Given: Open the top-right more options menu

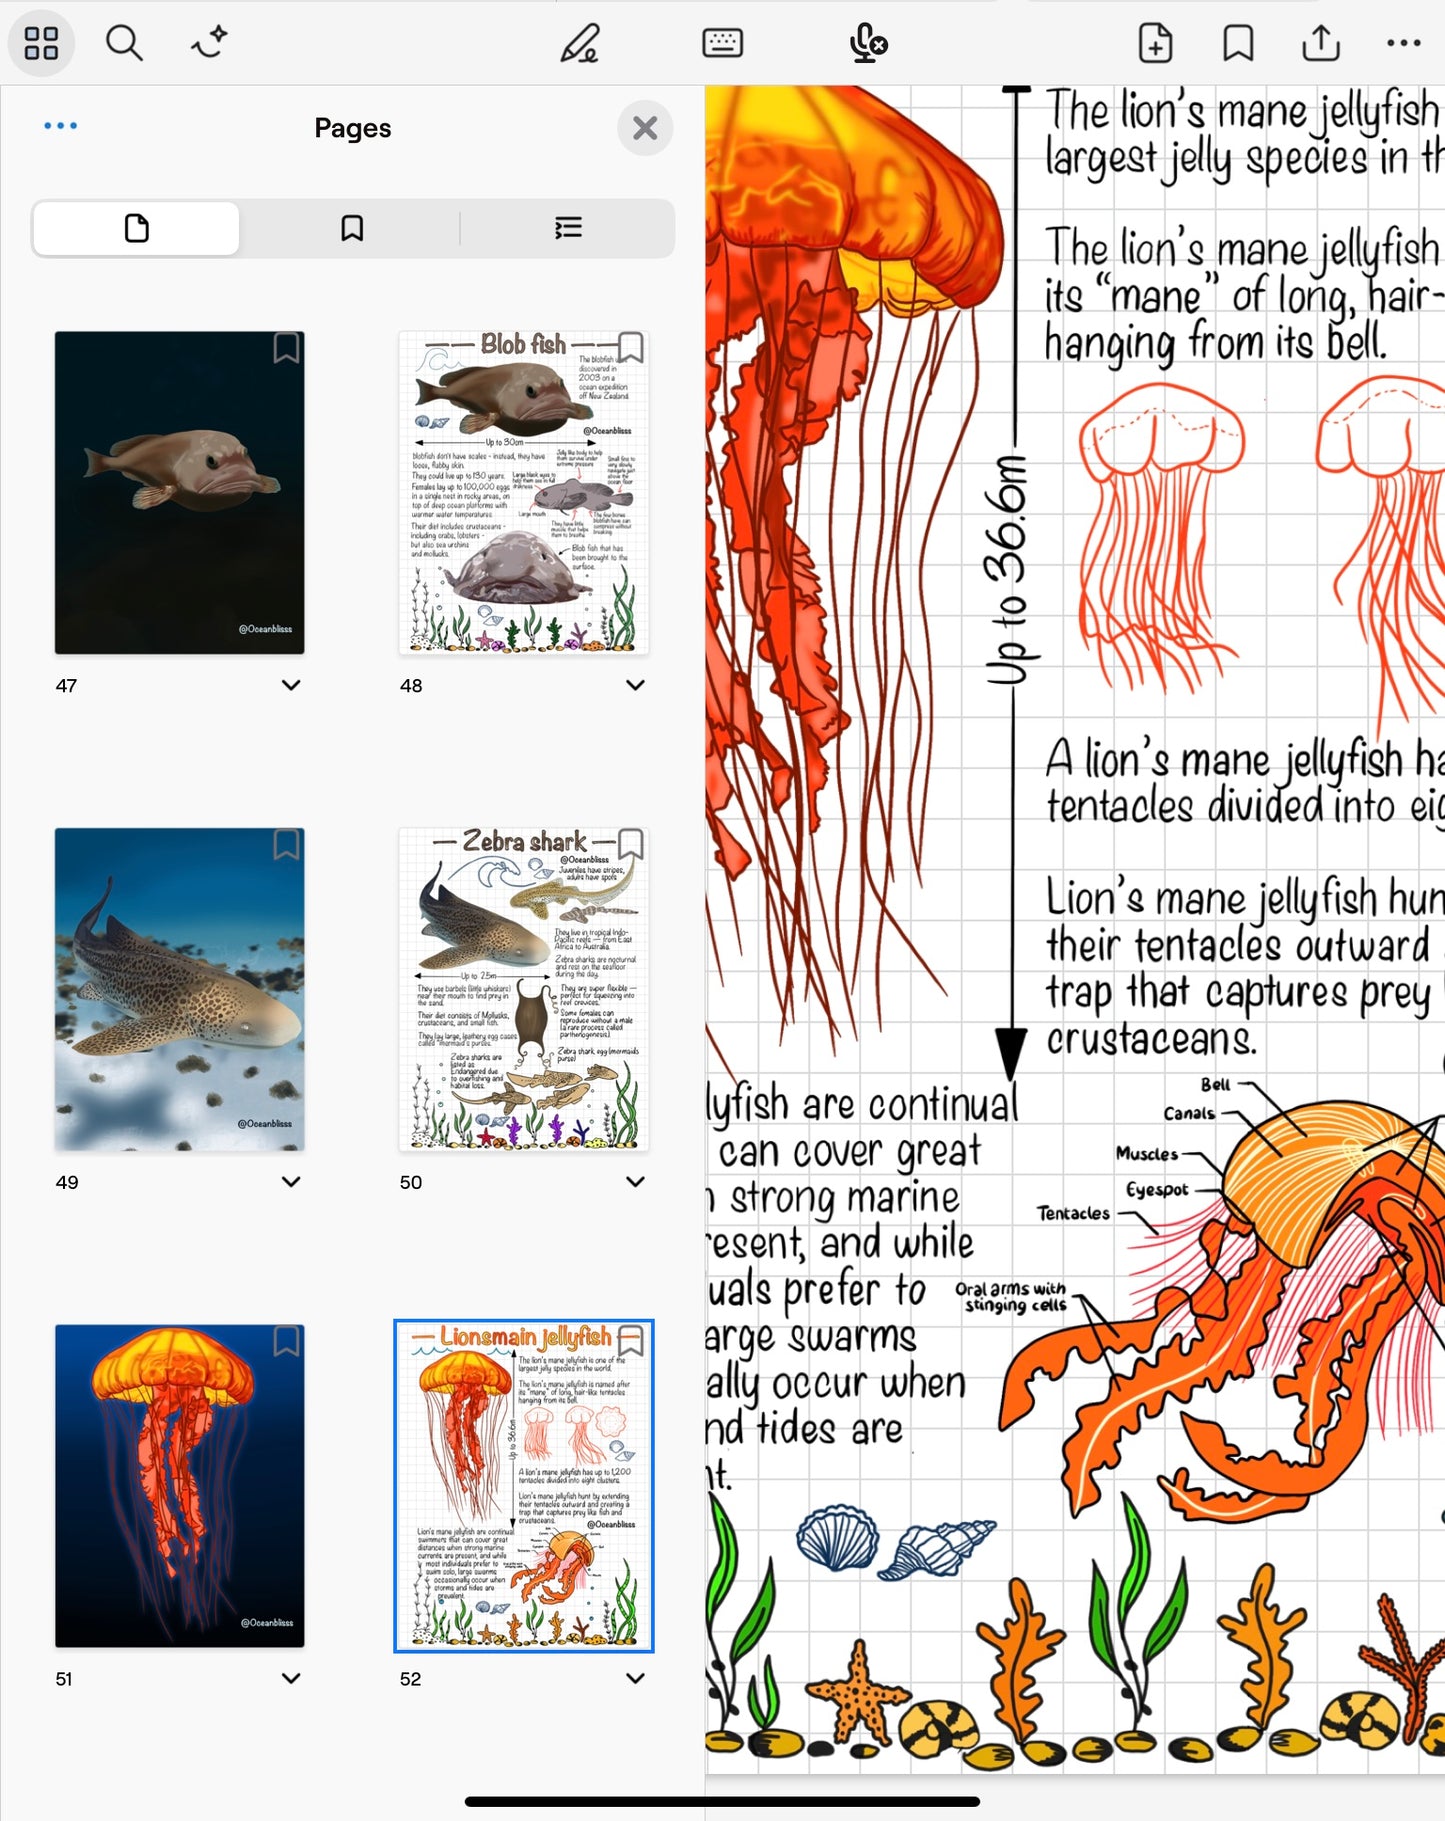Looking at the screenshot, I should [1403, 43].
